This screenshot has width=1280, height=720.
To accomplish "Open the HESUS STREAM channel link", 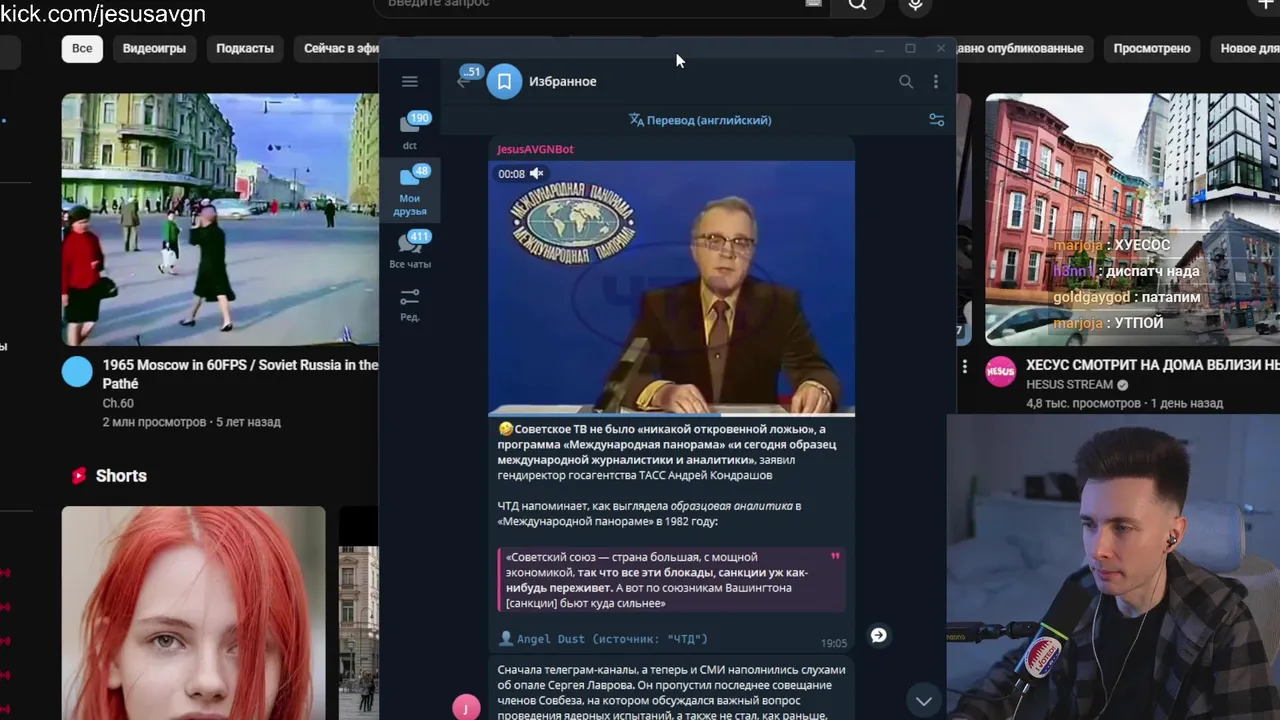I will click(x=1069, y=385).
